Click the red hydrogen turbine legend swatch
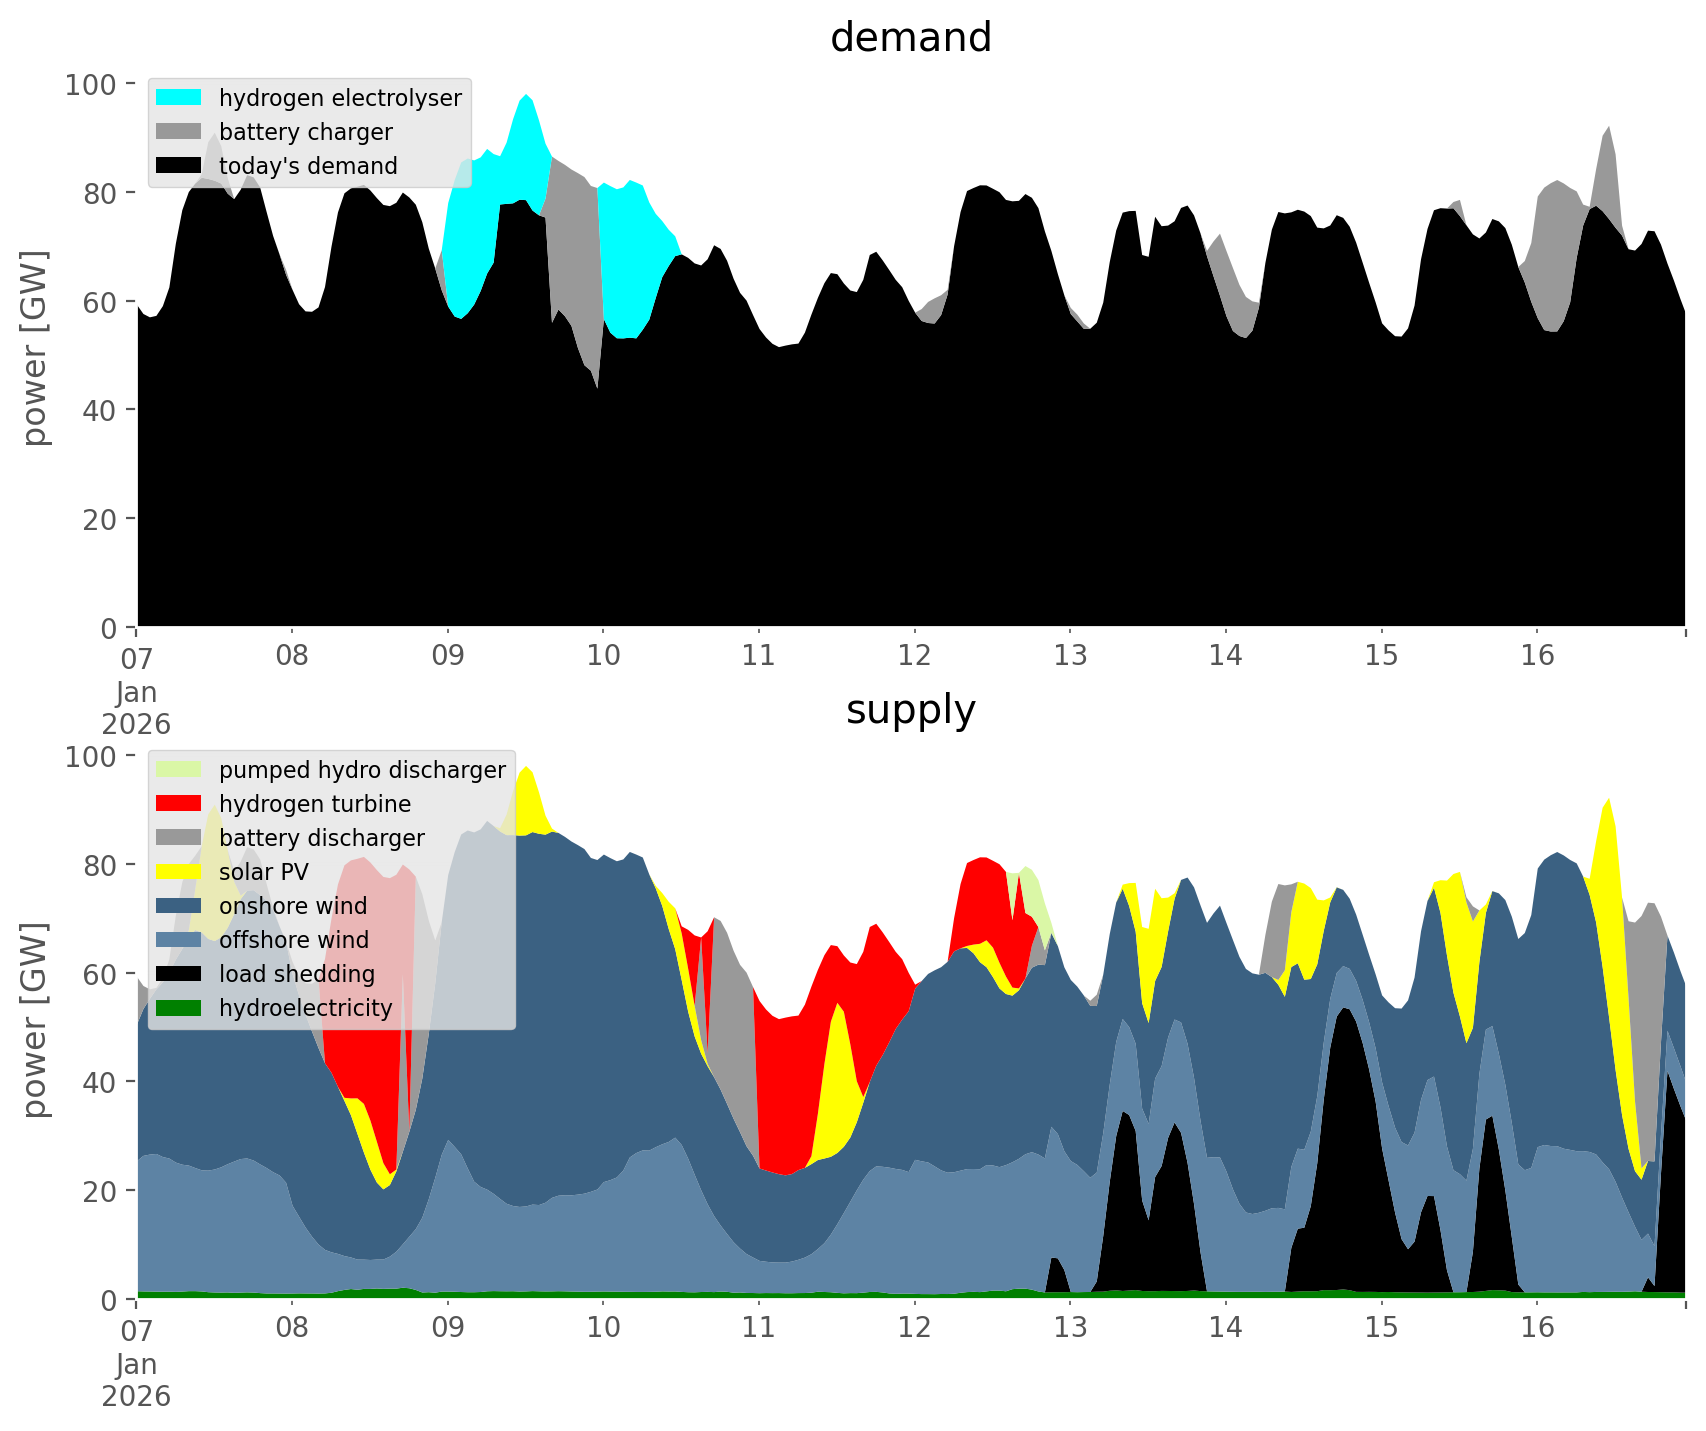Viewport: 1706px width, 1431px height. (x=179, y=804)
